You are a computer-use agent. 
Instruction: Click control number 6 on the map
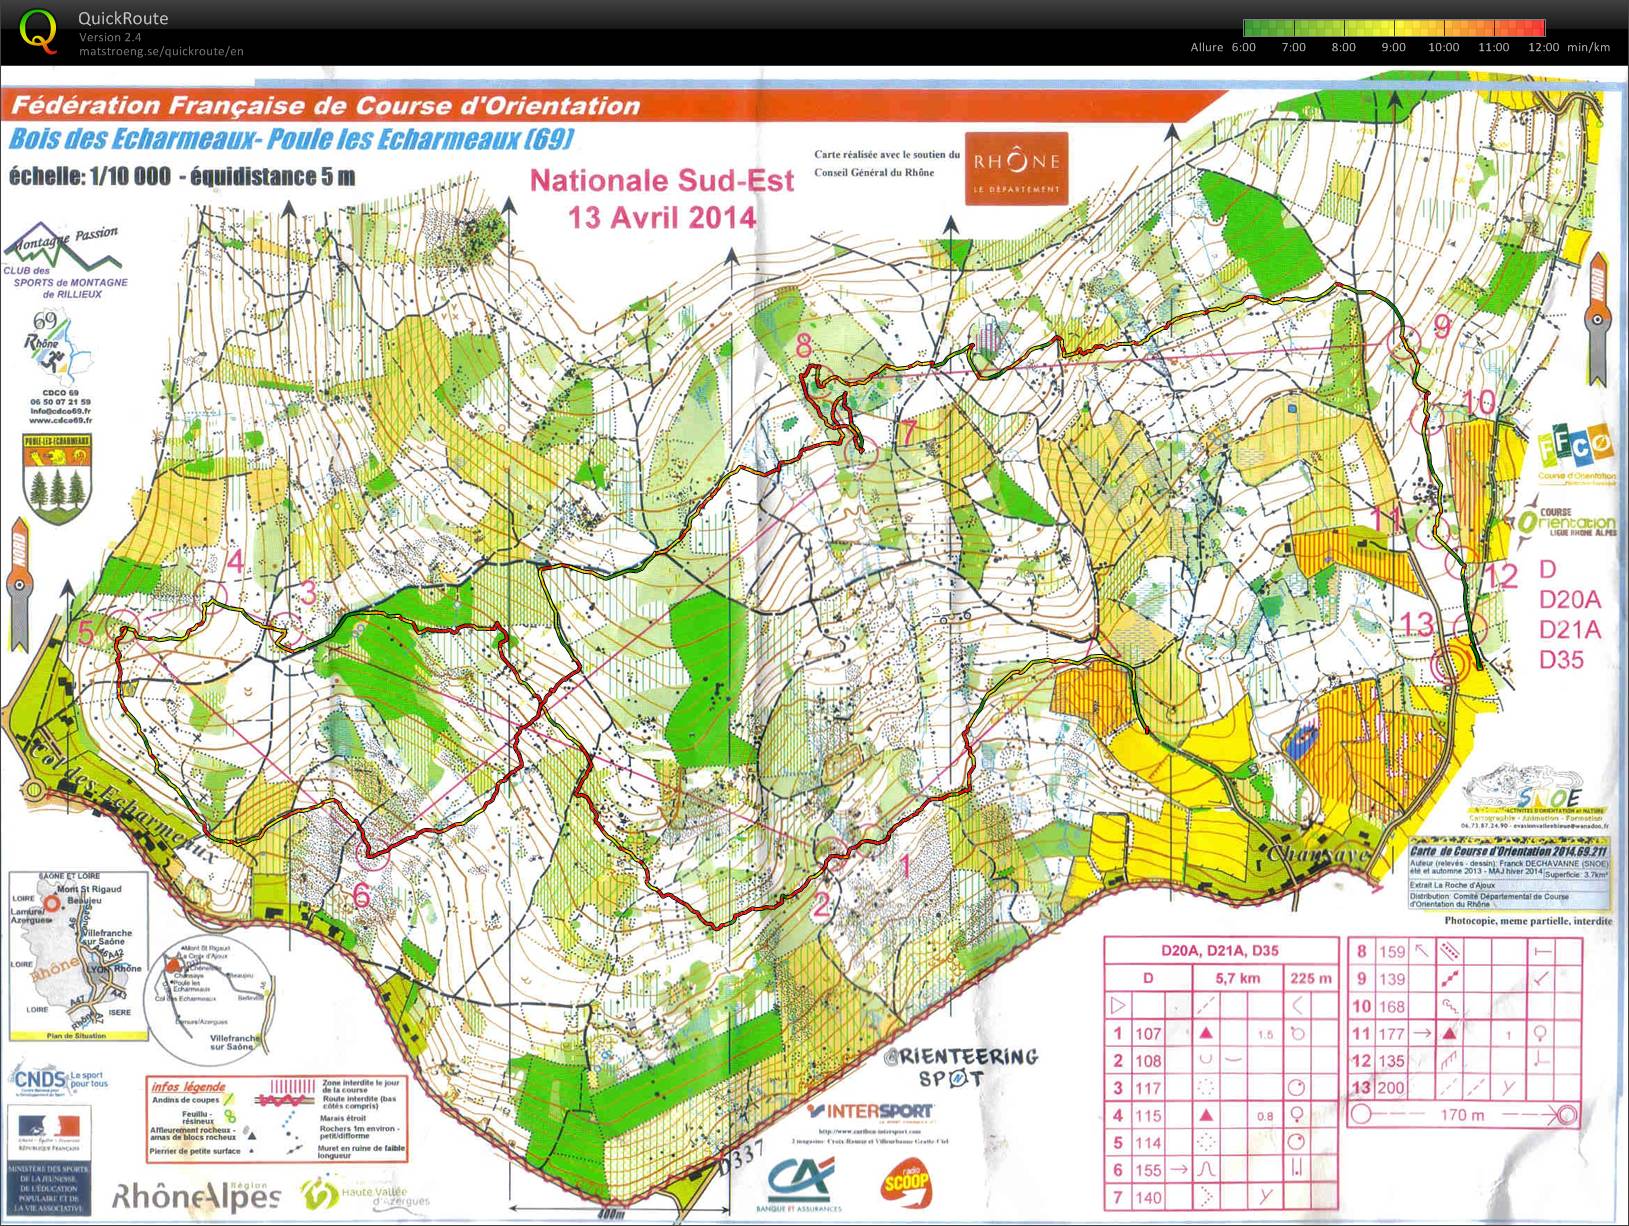tap(362, 897)
